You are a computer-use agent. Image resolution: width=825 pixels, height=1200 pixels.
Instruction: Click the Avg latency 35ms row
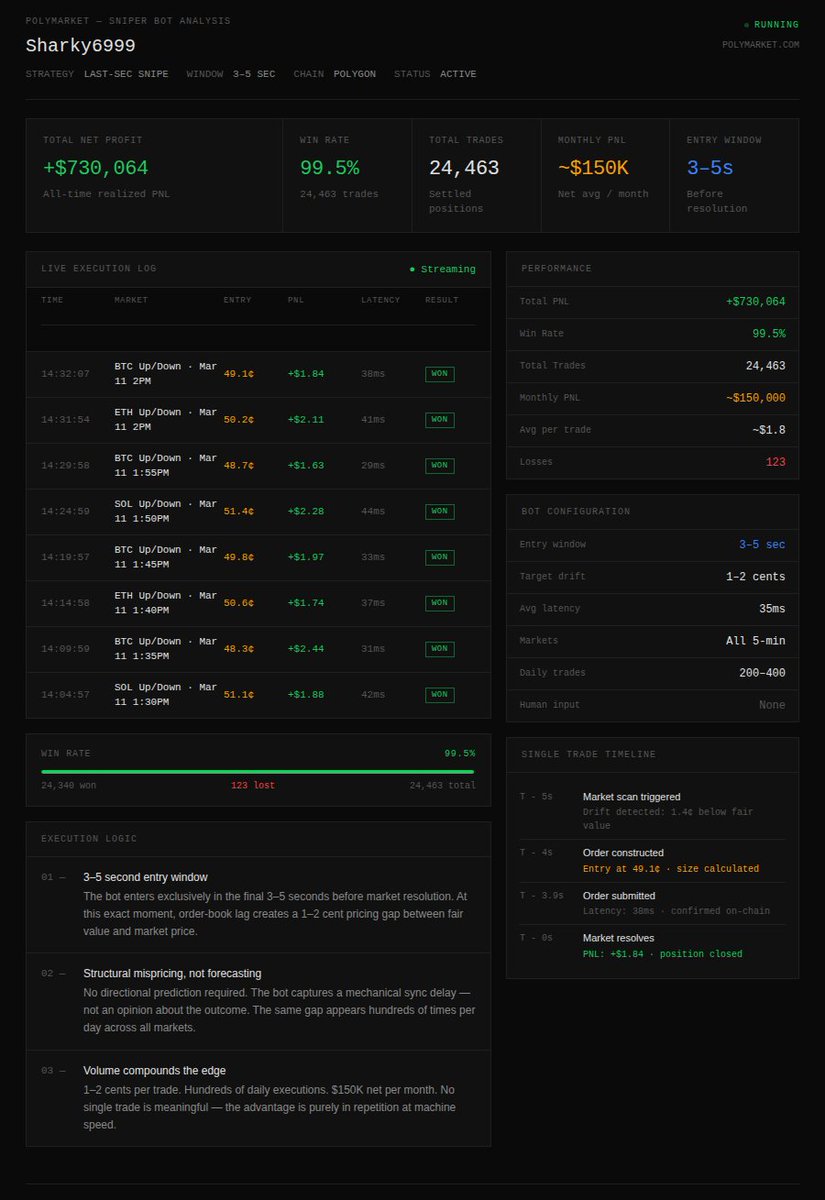coord(652,609)
